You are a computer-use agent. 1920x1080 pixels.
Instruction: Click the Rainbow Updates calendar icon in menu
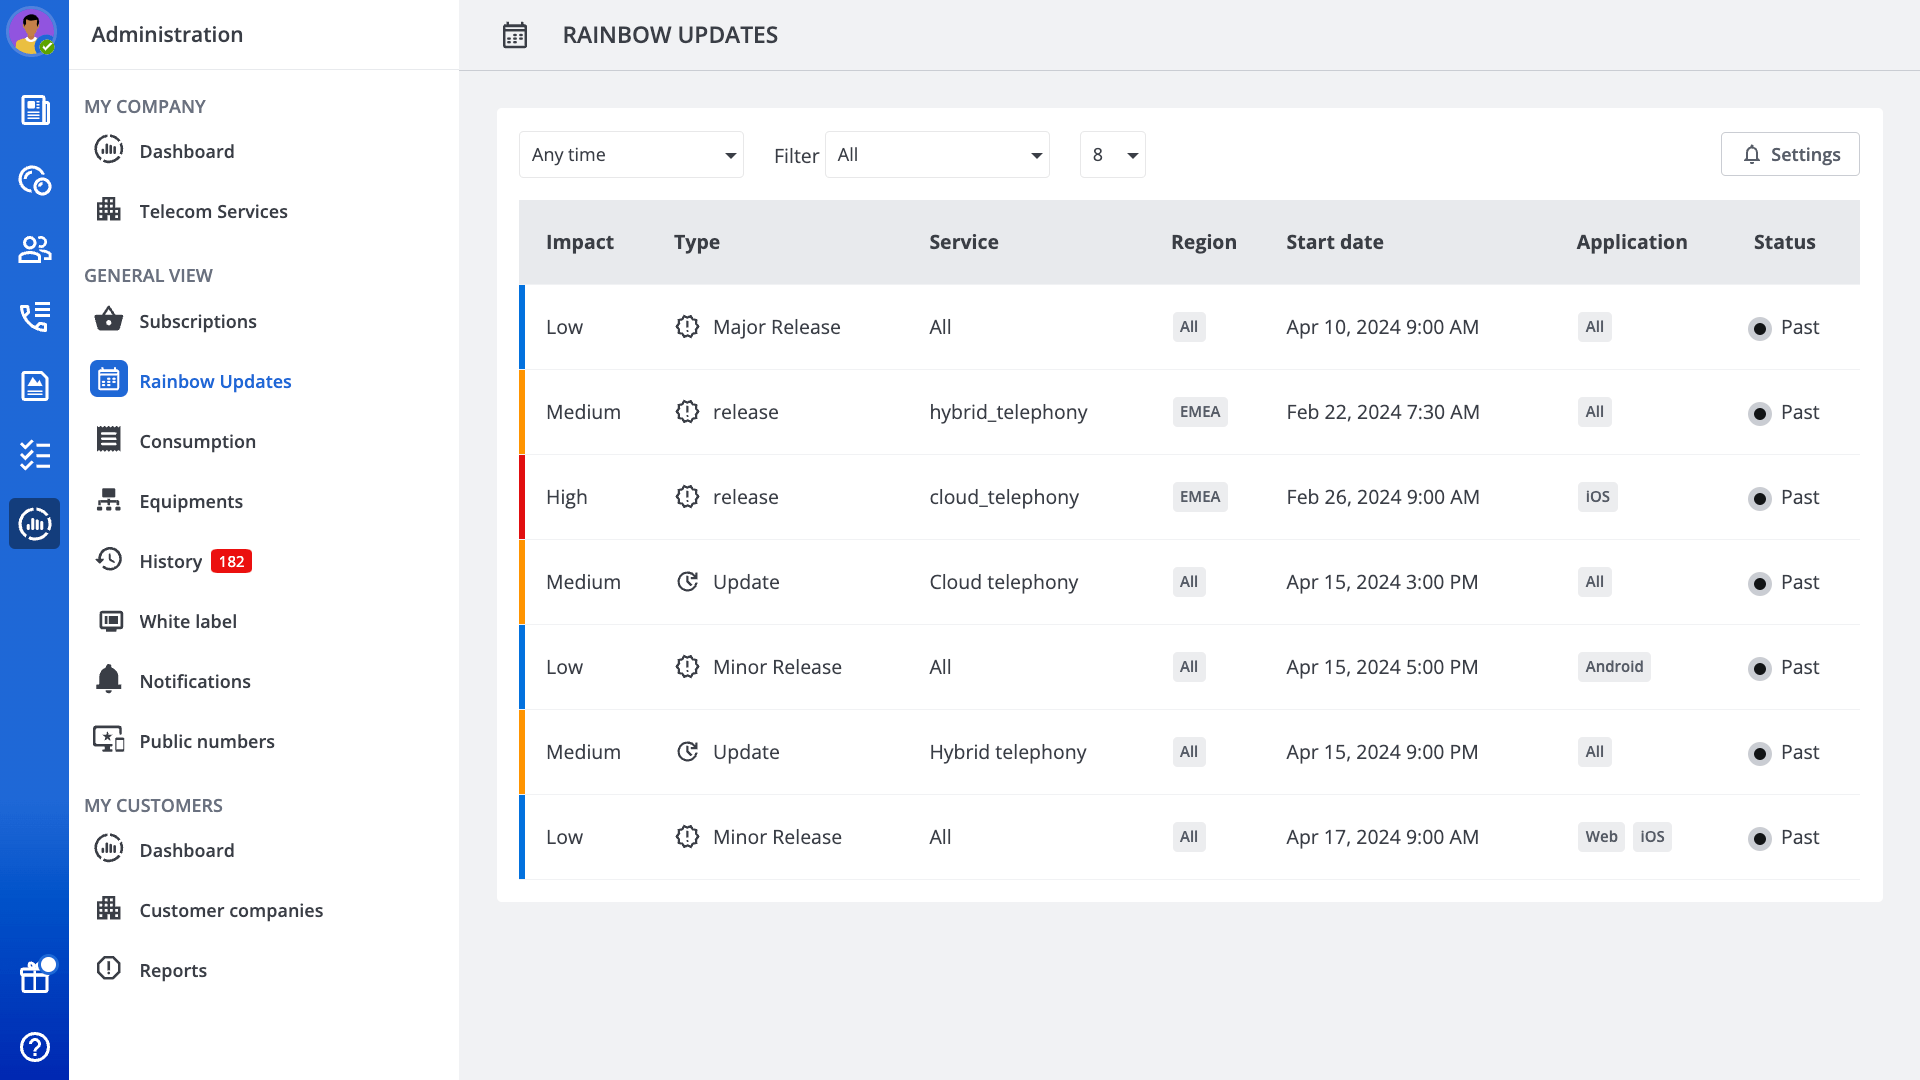click(108, 380)
